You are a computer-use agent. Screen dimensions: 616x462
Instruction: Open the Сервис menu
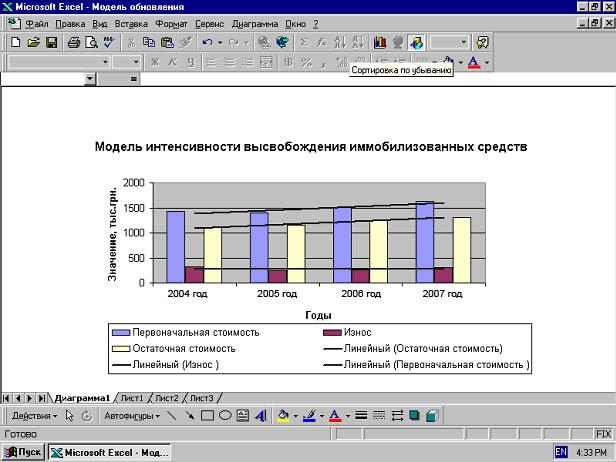[x=209, y=24]
